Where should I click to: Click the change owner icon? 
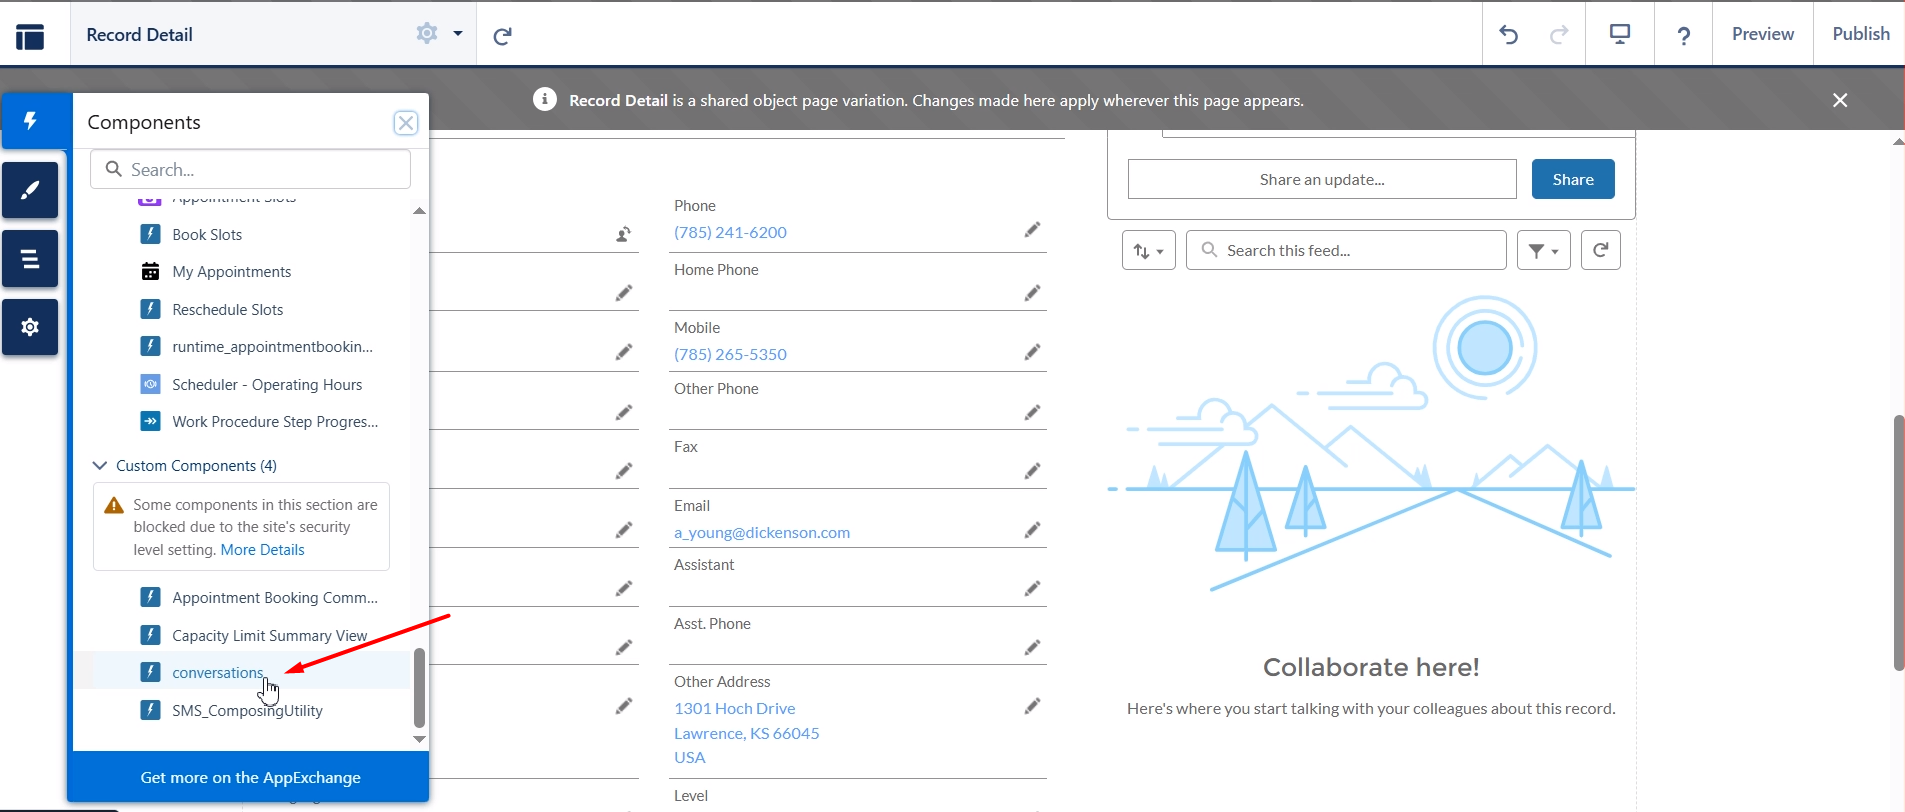[624, 235]
